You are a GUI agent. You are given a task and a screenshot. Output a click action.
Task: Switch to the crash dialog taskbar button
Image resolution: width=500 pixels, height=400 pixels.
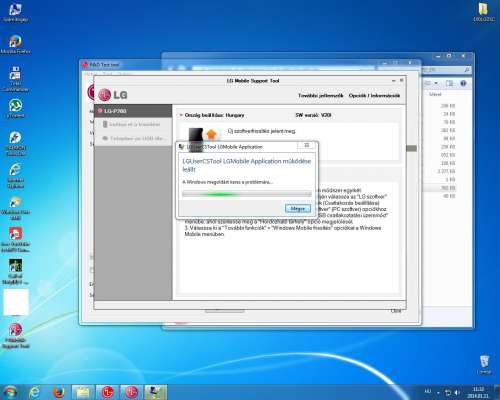(x=155, y=392)
